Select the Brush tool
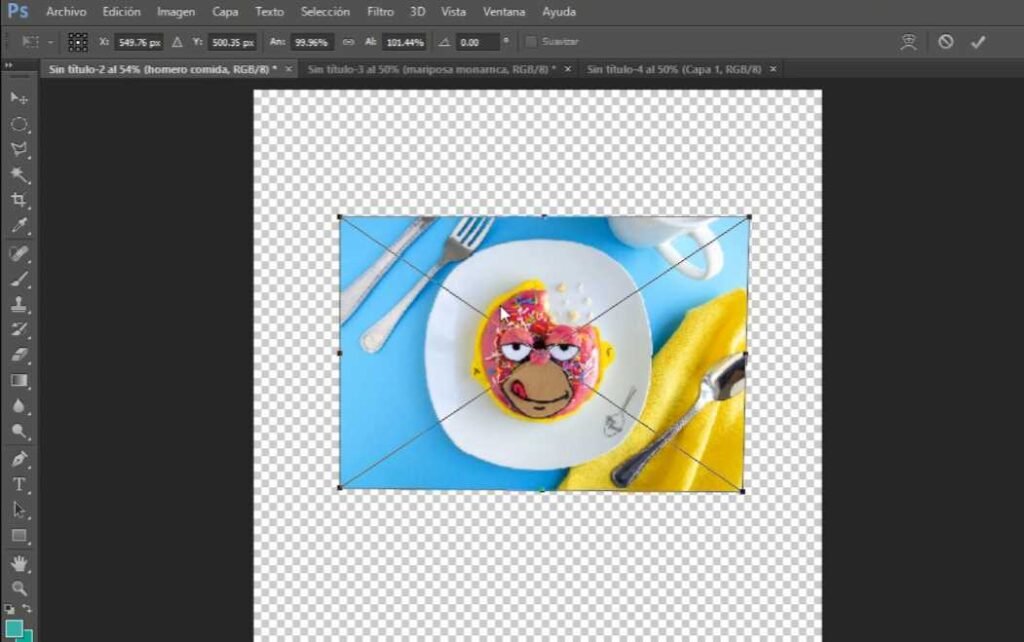The height and width of the screenshot is (642, 1024). pyautogui.click(x=19, y=279)
